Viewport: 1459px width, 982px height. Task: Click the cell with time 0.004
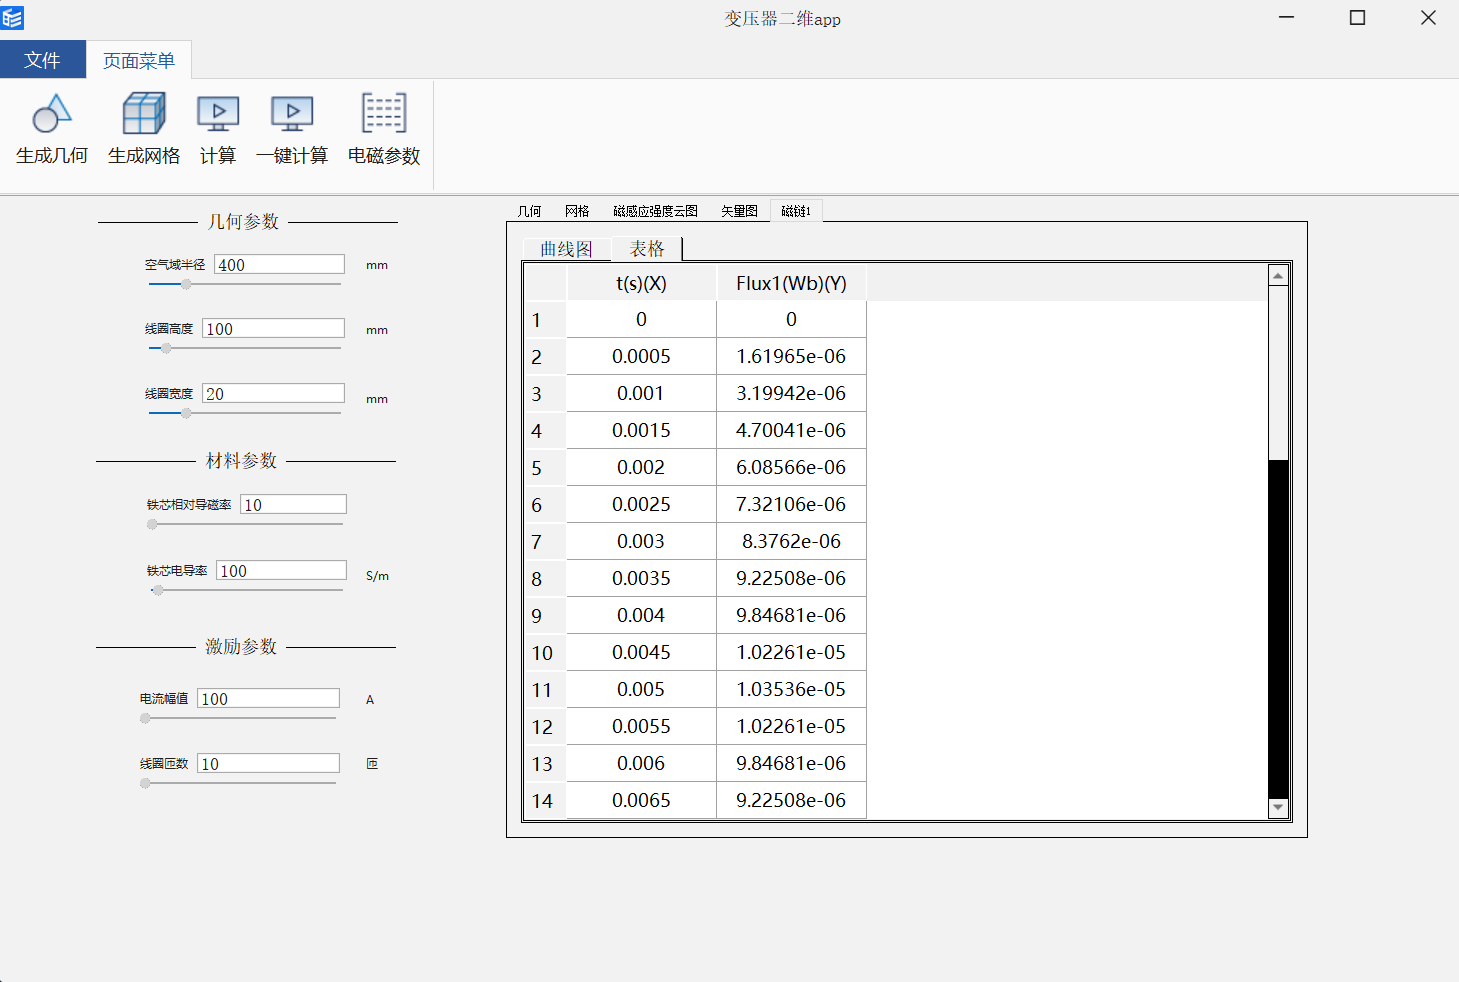(x=641, y=616)
